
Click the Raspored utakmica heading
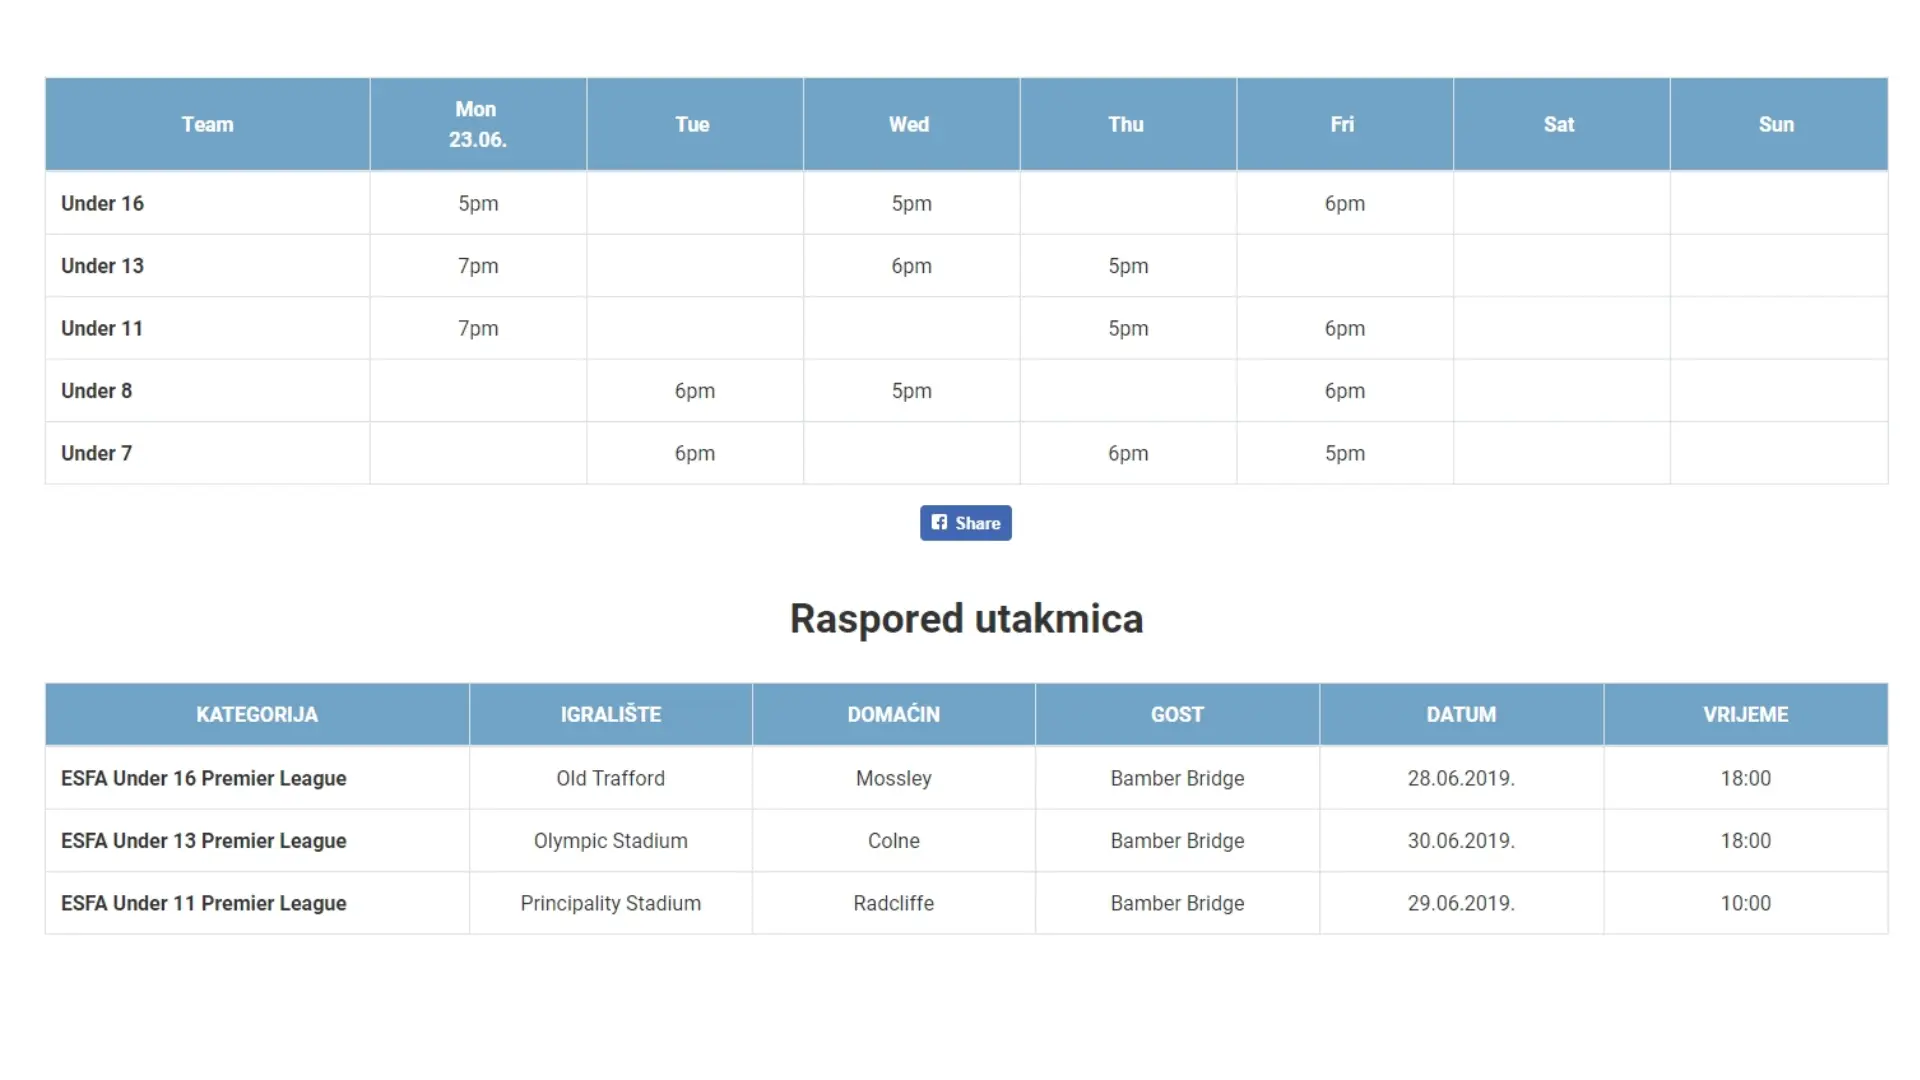tap(966, 619)
